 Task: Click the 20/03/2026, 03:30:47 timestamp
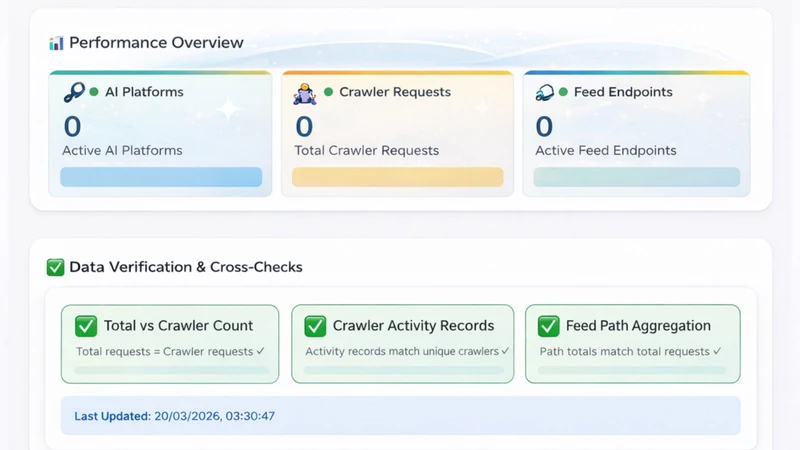tap(215, 416)
